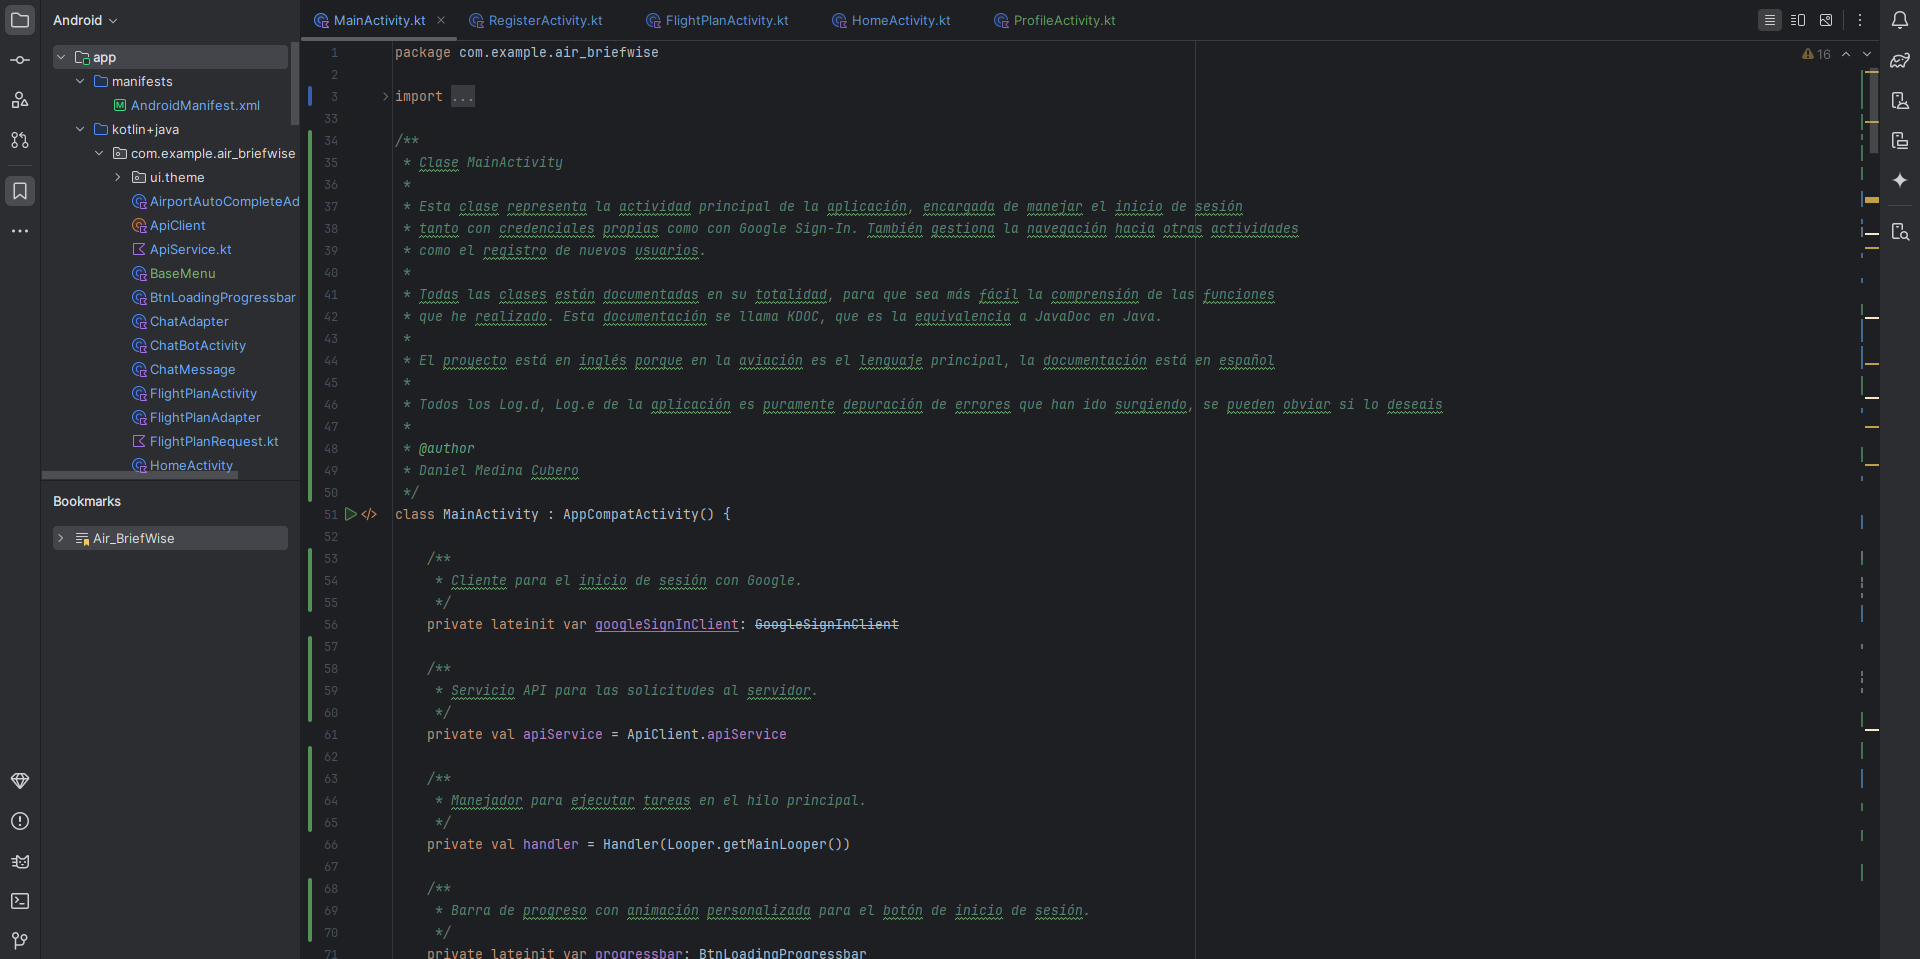1920x959 pixels.
Task: Open BtnLoadingProgressbar class
Action: click(x=213, y=297)
